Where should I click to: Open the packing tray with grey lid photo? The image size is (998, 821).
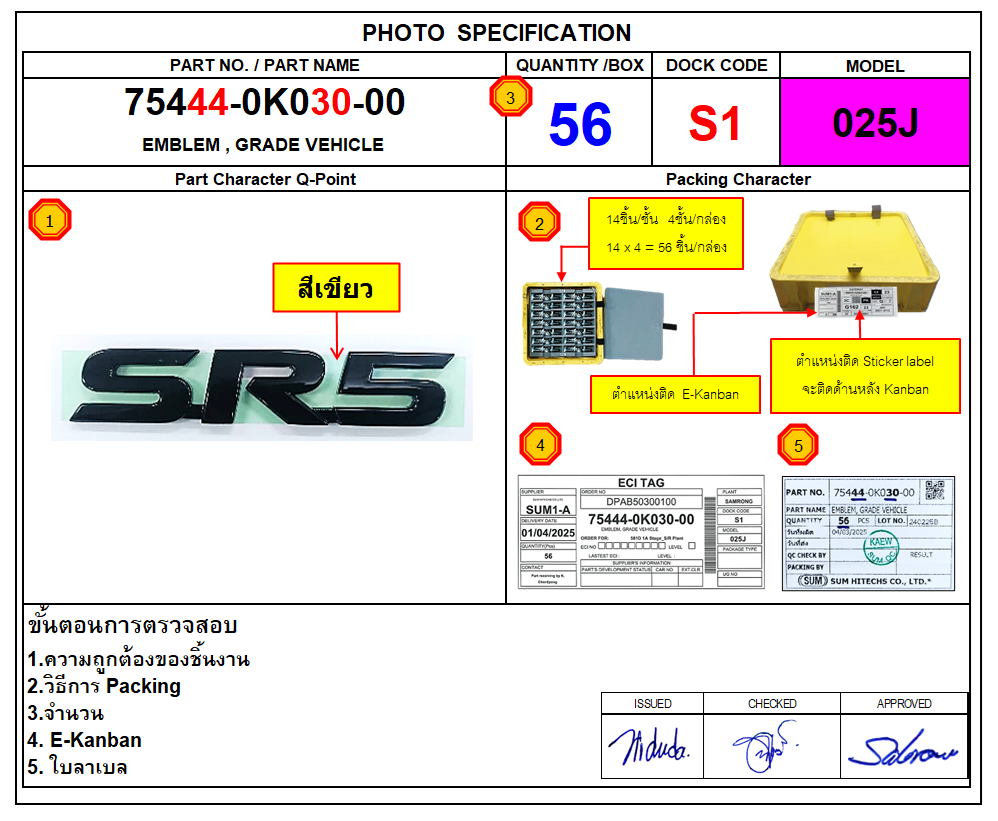[599, 323]
